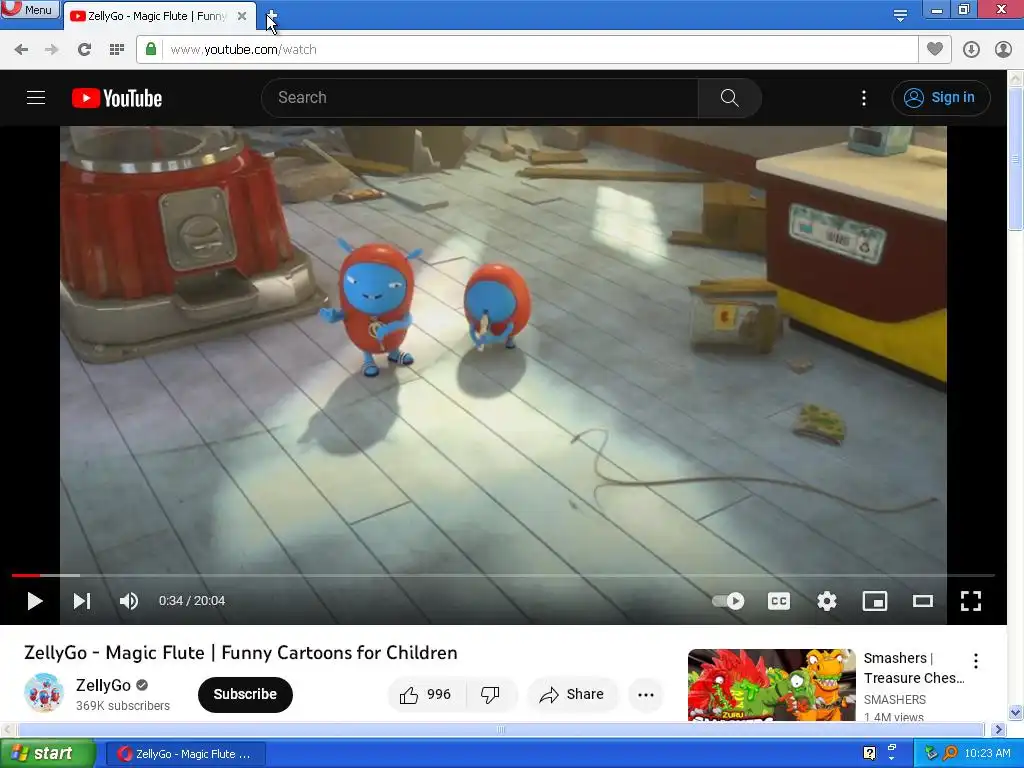
Task: Click the horizontal scrollbar right arrow
Action: coord(999,729)
